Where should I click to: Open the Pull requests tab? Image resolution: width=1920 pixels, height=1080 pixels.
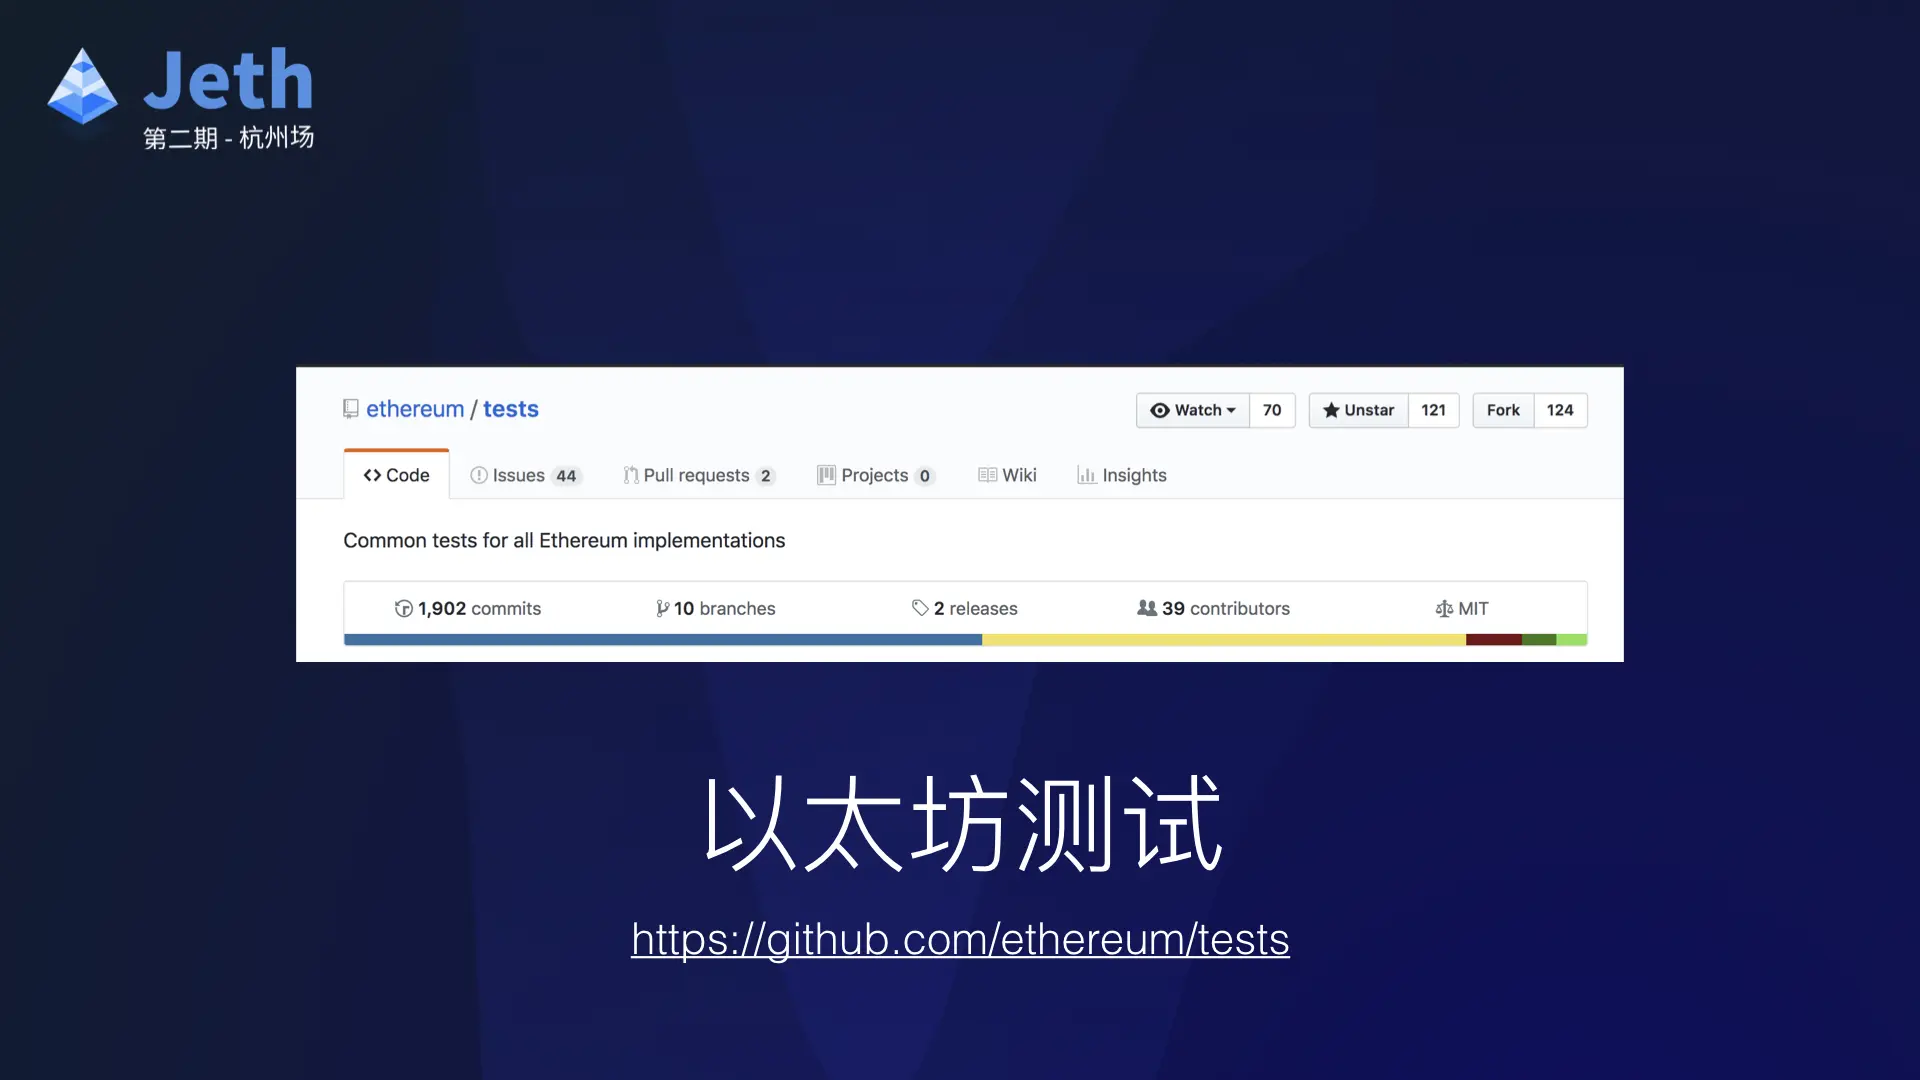[x=698, y=475]
